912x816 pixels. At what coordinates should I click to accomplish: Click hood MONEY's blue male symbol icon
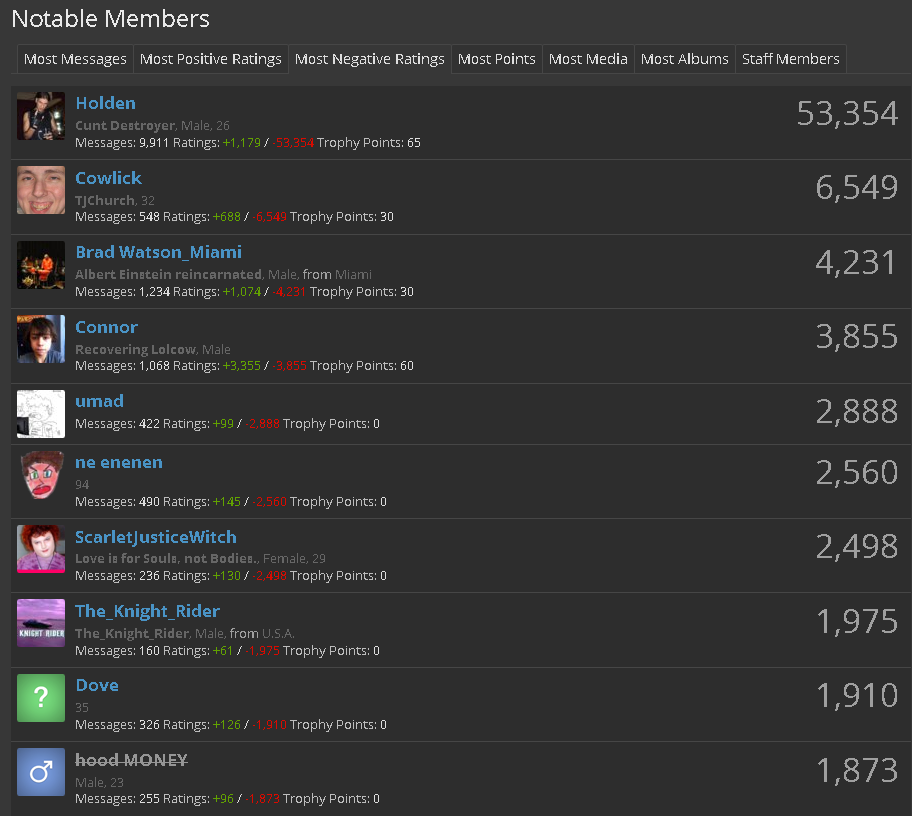click(x=41, y=772)
